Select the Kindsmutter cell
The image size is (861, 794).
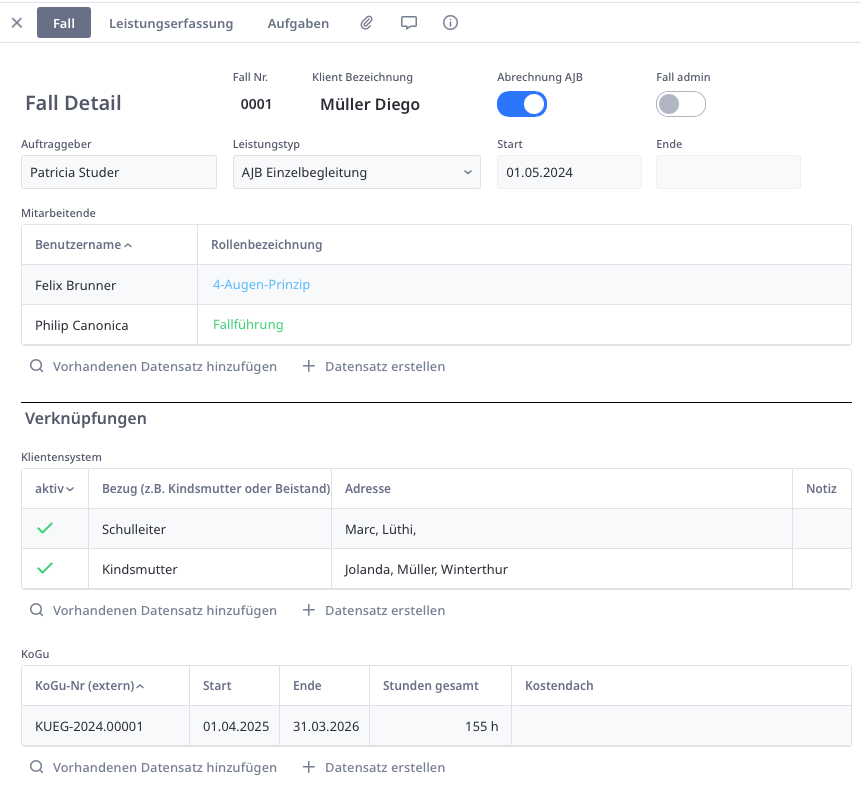click(x=210, y=569)
